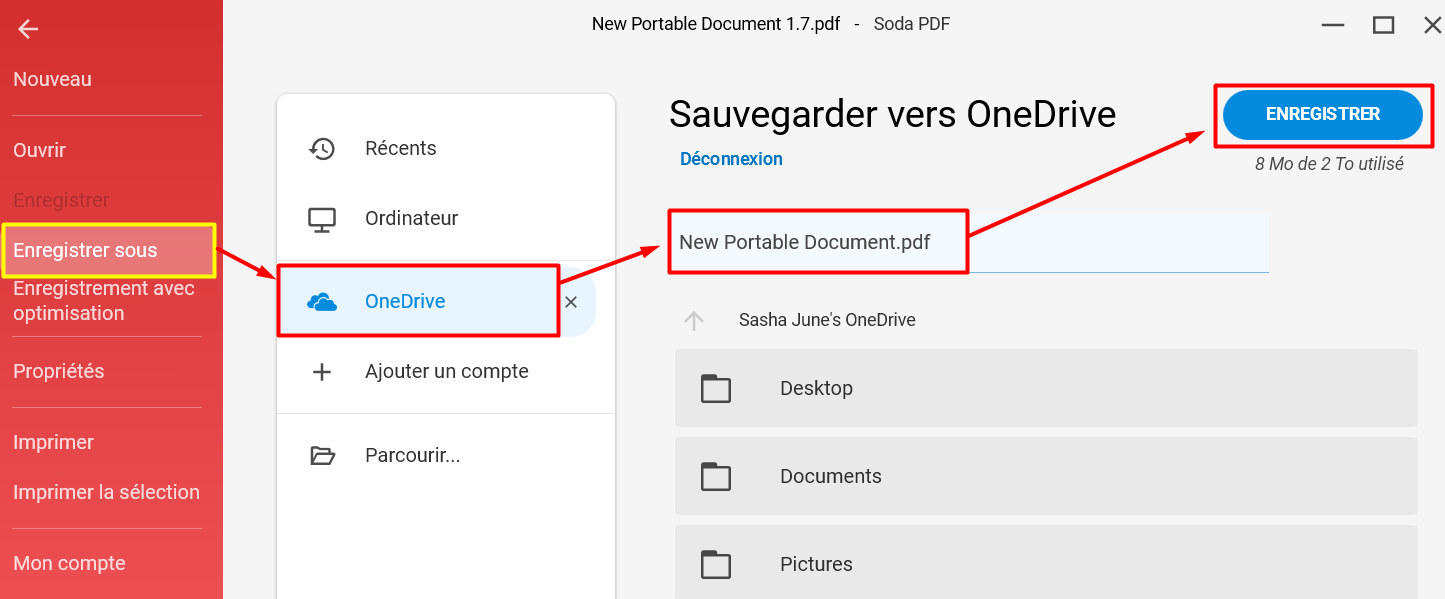Select Enregistrement avec optimisation
This screenshot has width=1445, height=599.
(104, 301)
